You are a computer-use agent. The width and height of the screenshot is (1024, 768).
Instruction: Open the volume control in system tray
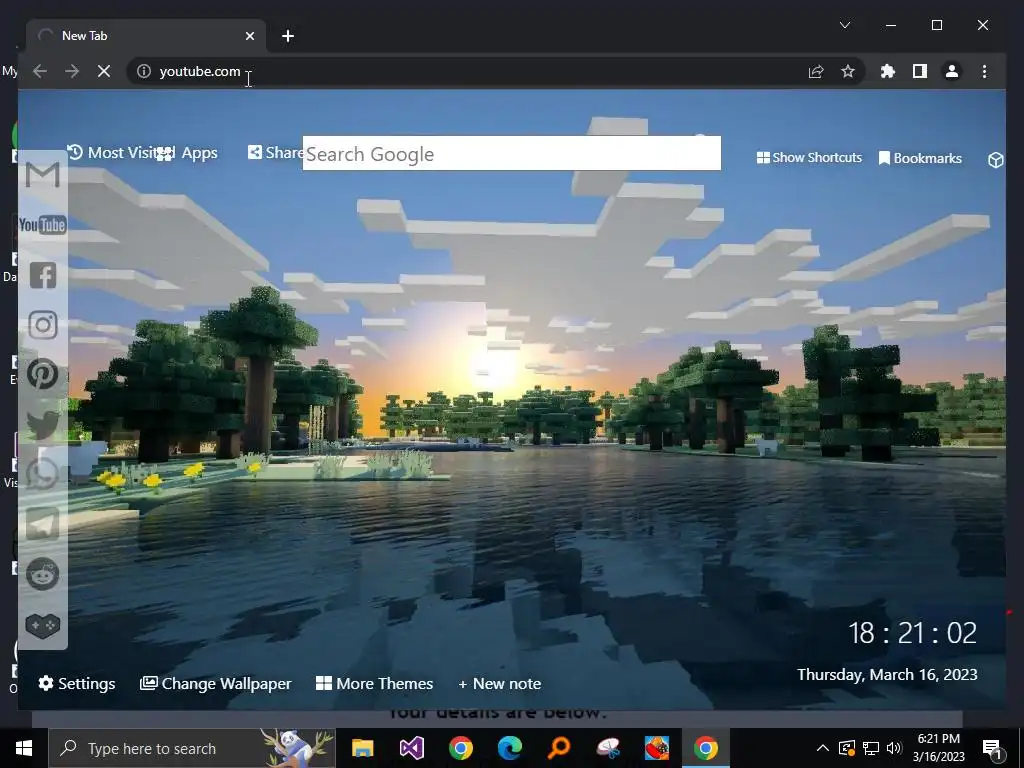pos(894,748)
